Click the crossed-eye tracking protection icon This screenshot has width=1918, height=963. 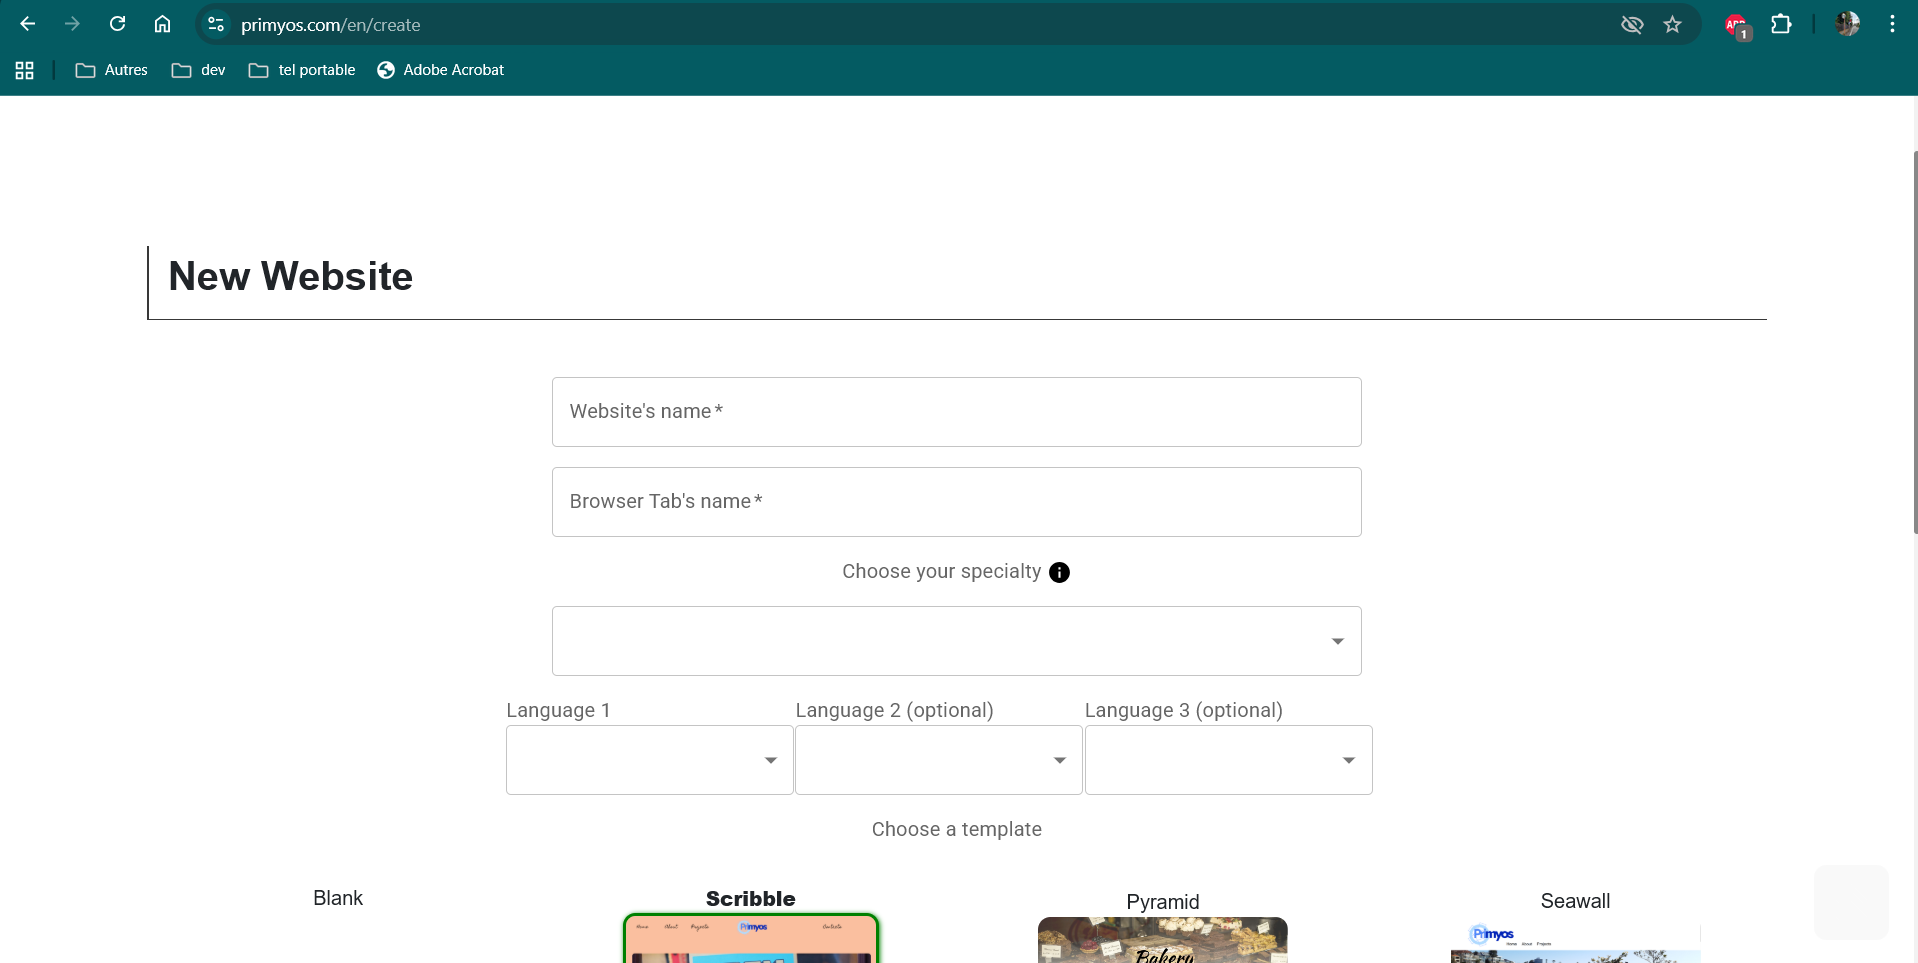[1631, 25]
